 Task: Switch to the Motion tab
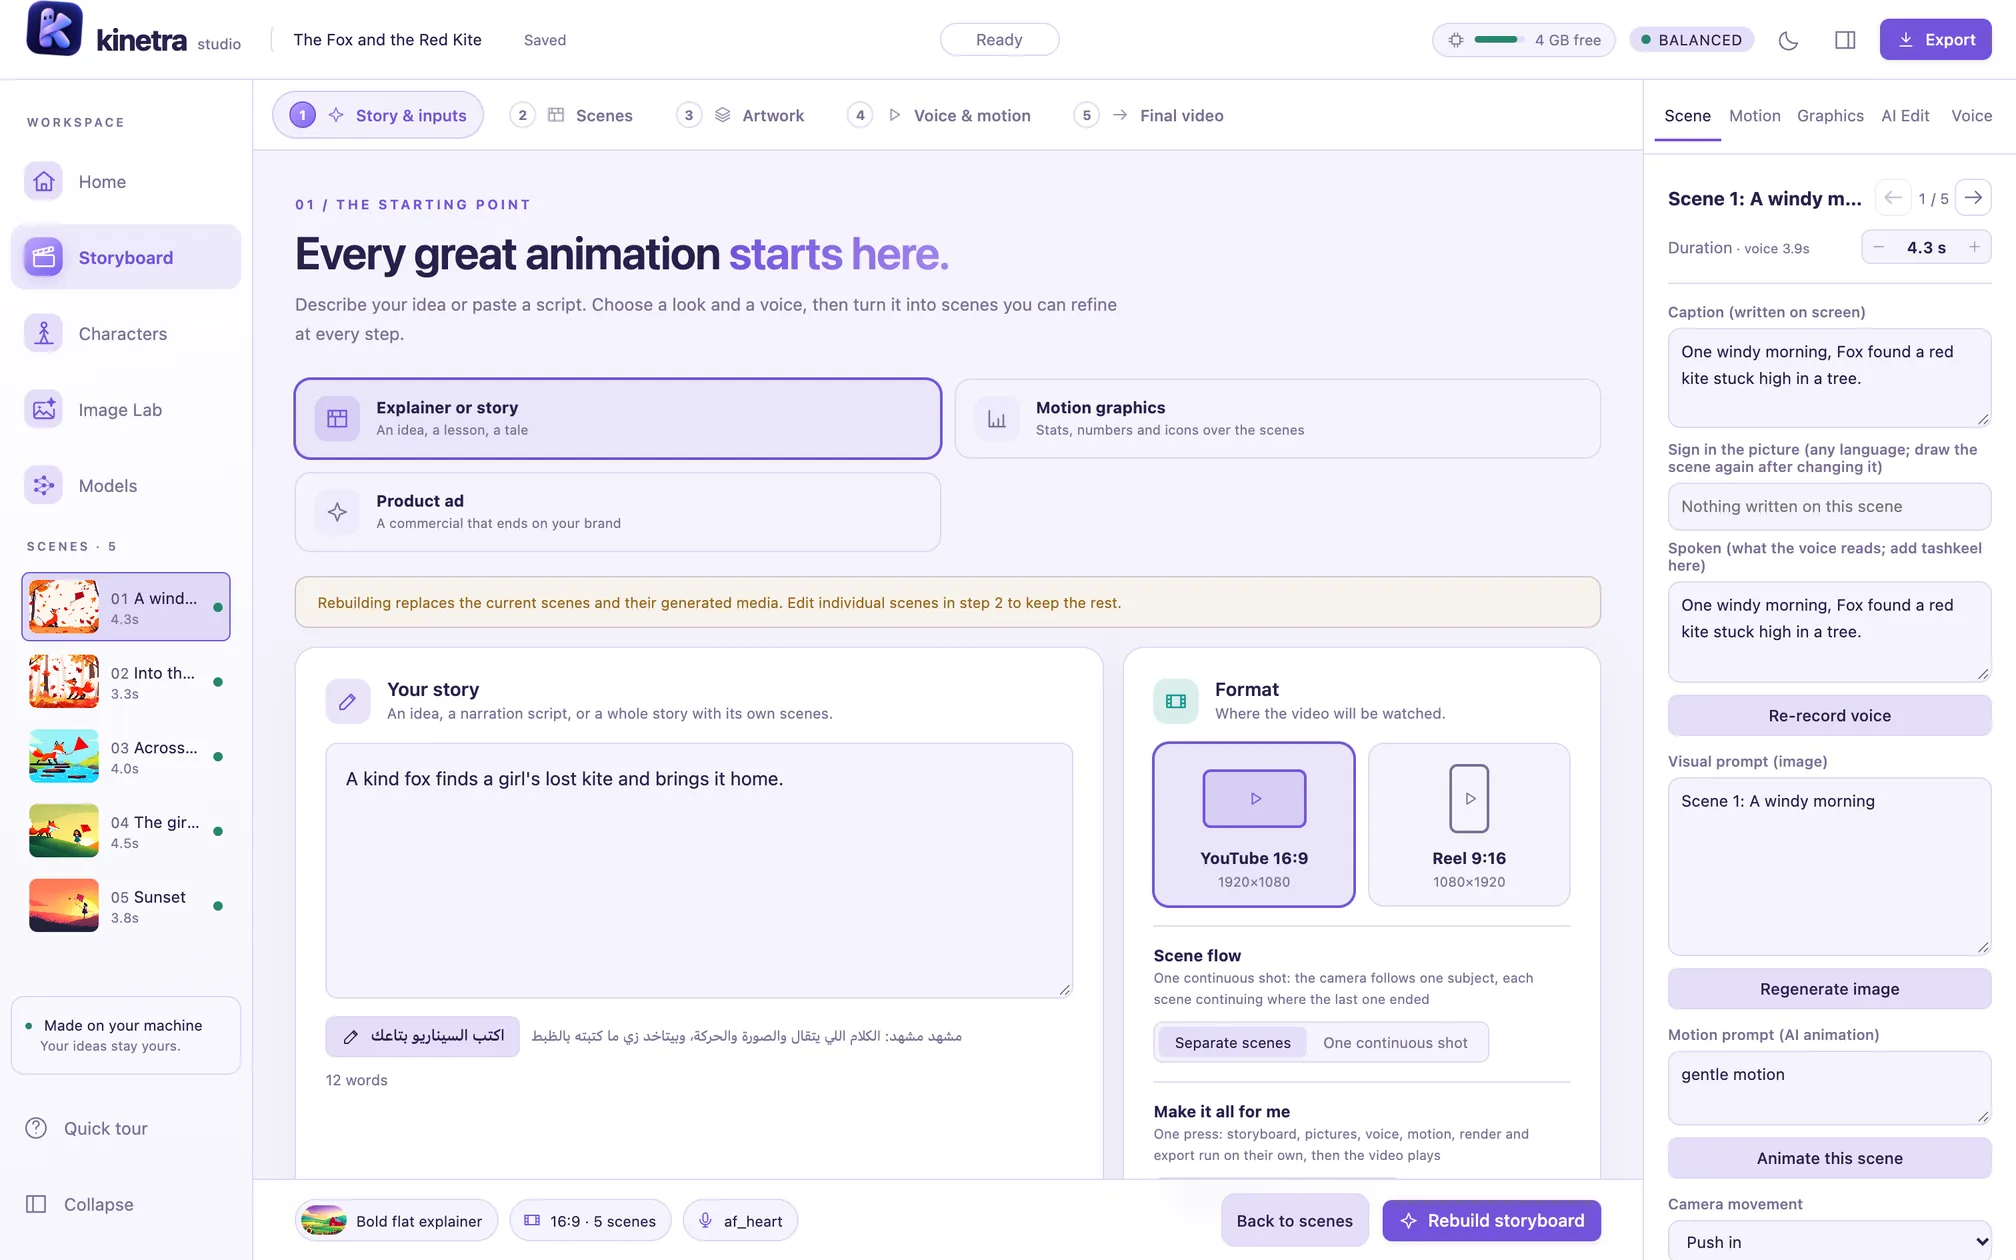pyautogui.click(x=1754, y=116)
